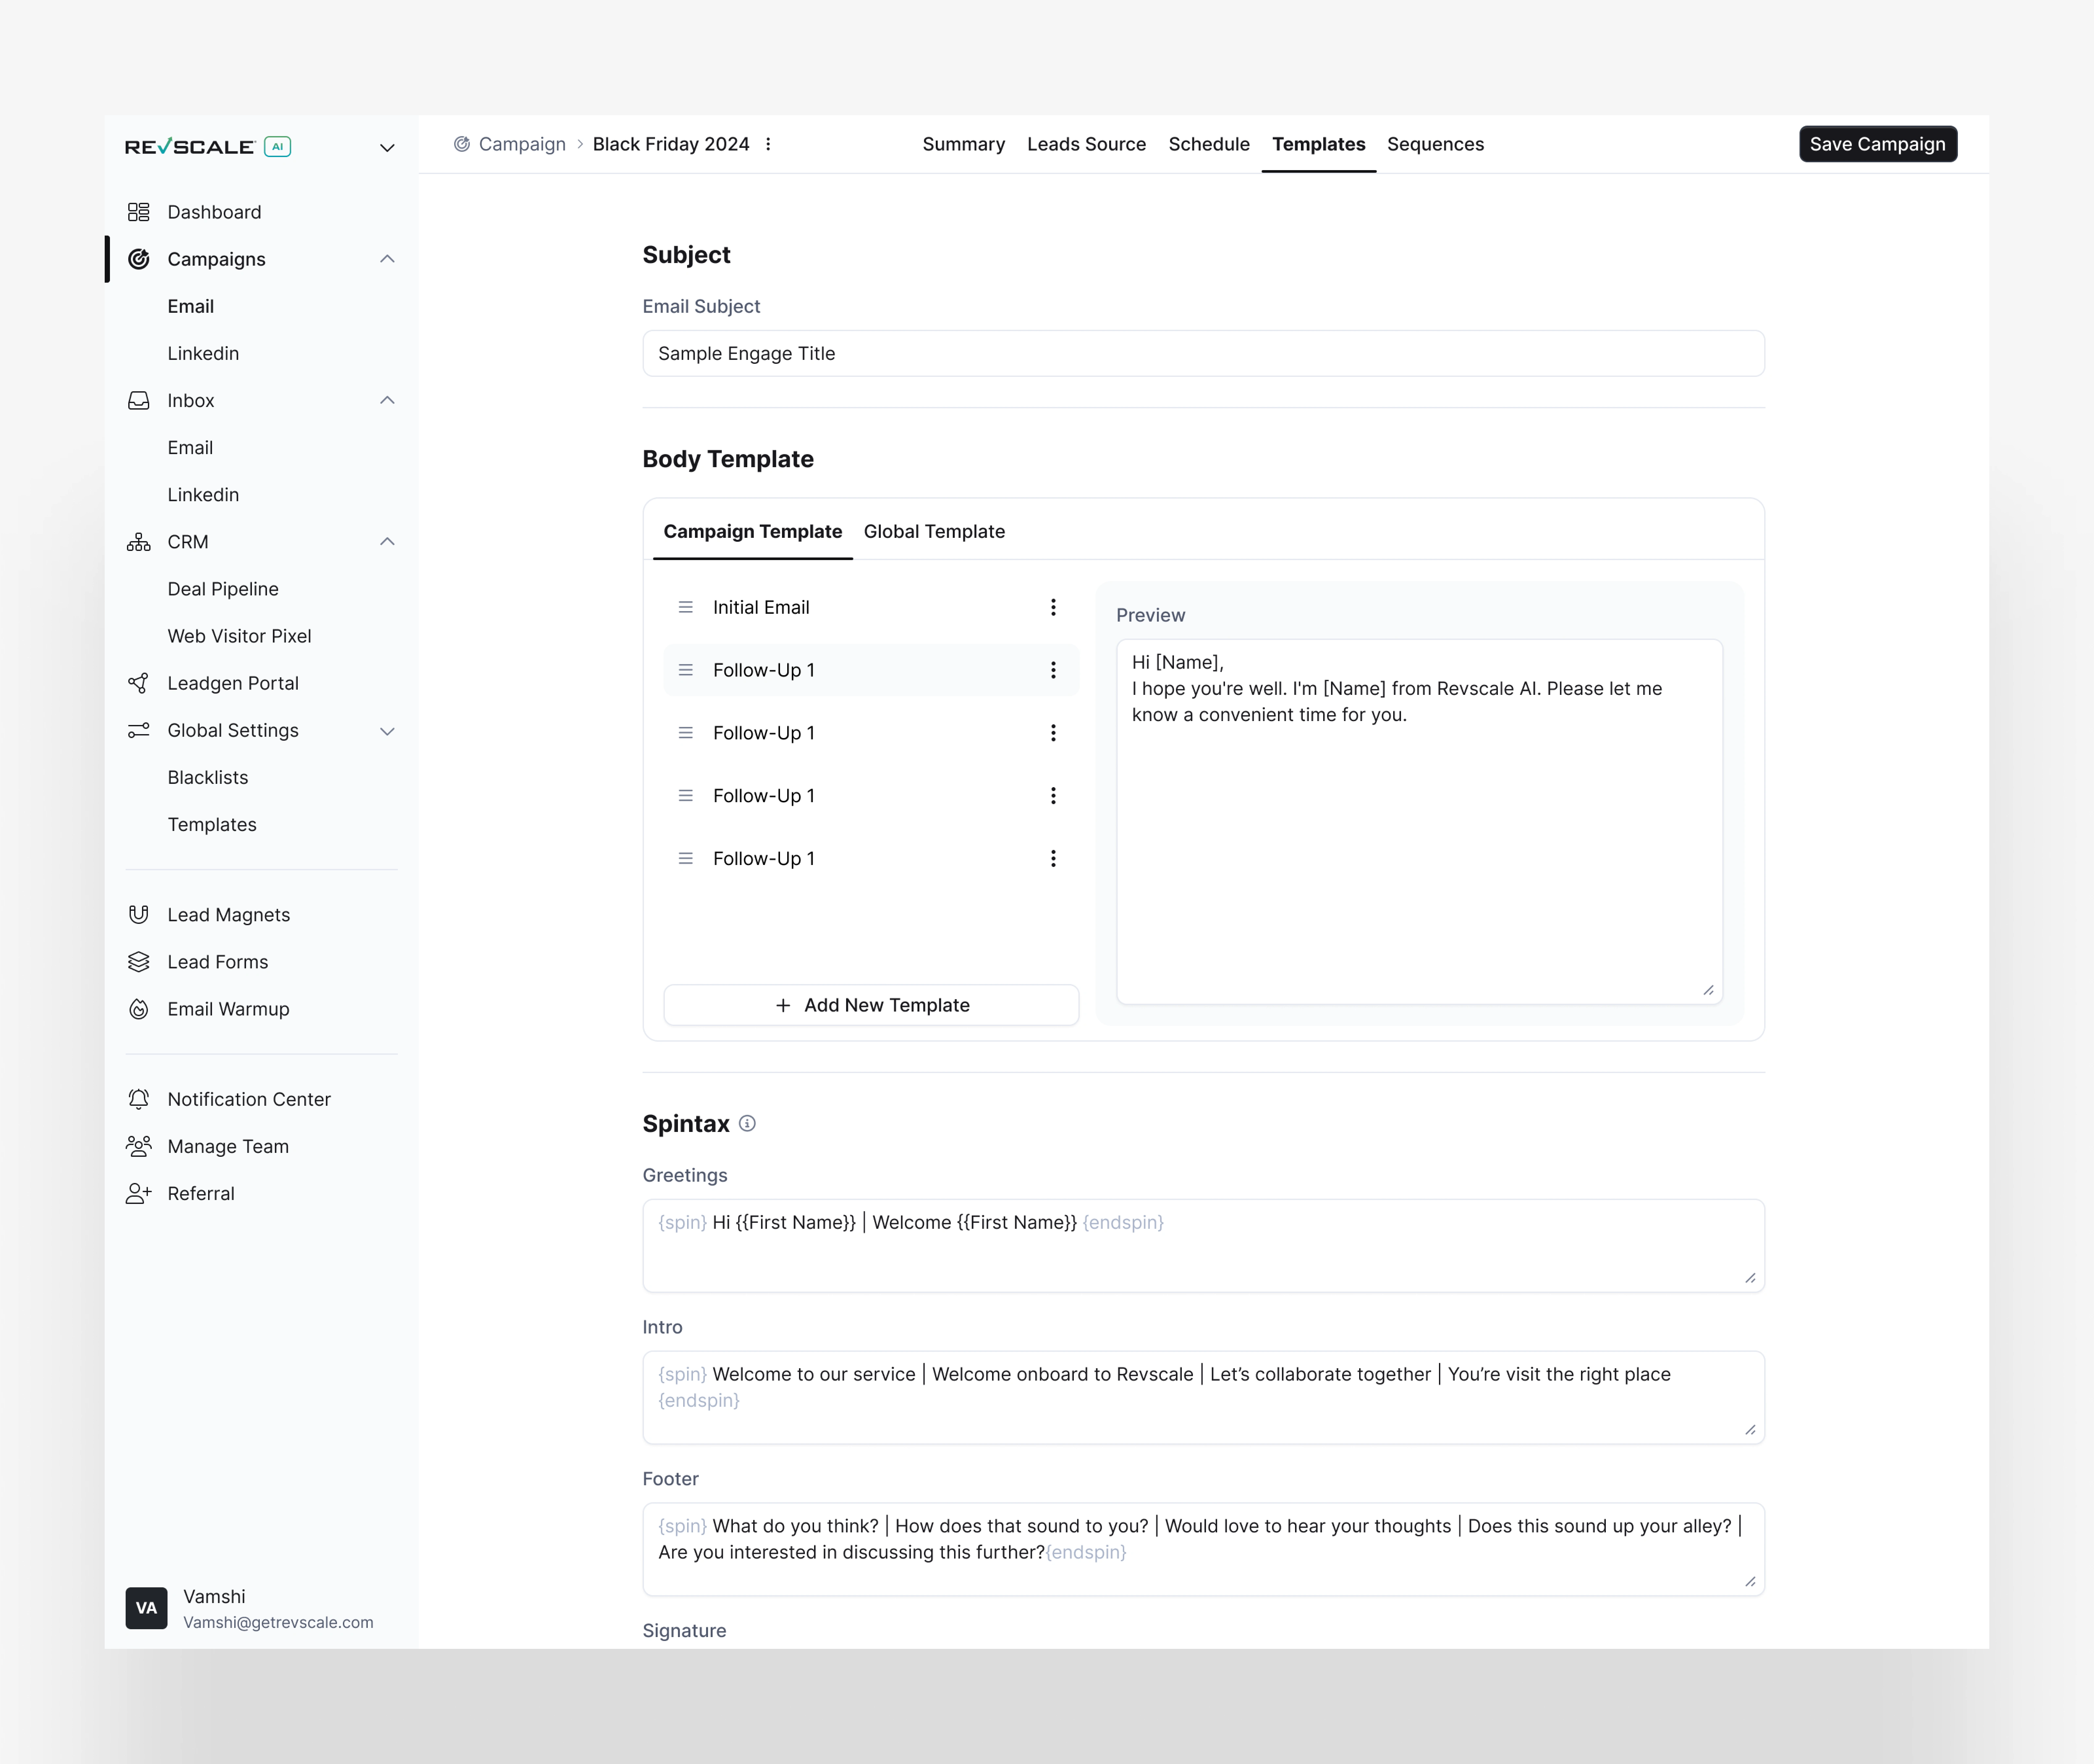The height and width of the screenshot is (1764, 2094).
Task: Click the Lead Forms layers icon
Action: click(139, 962)
